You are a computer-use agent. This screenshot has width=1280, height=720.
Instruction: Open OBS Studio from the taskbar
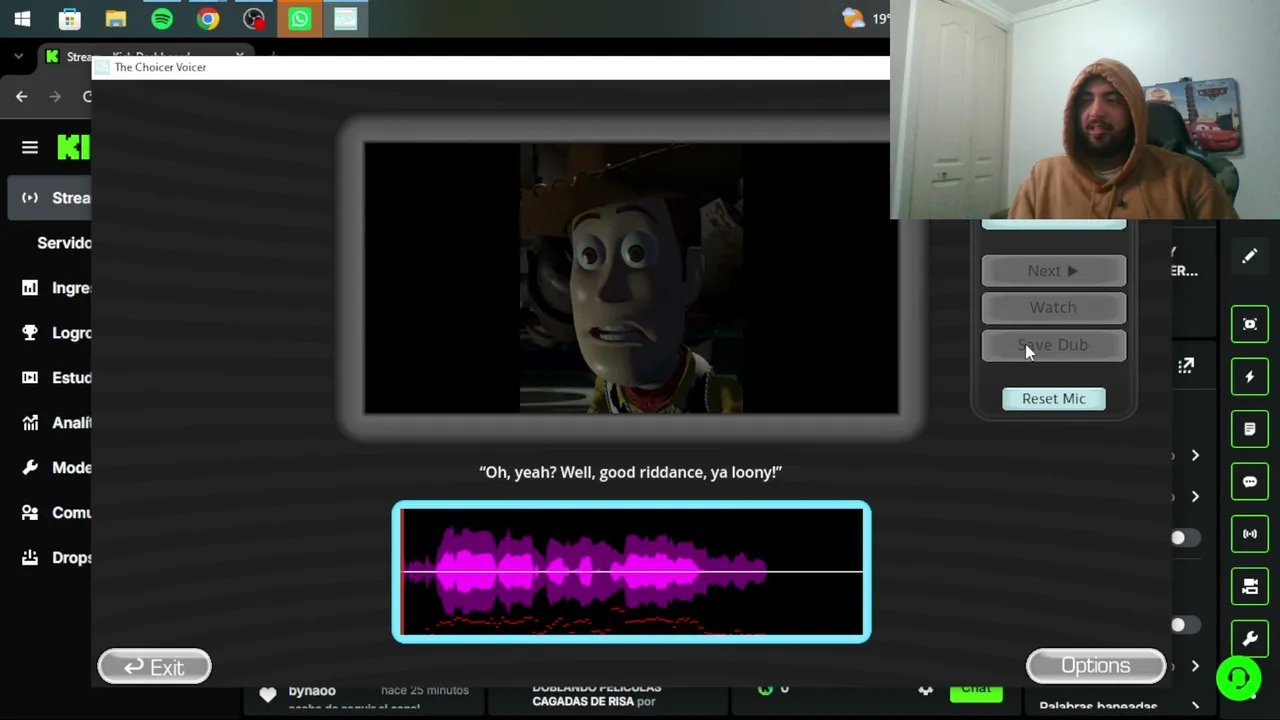[x=254, y=18]
